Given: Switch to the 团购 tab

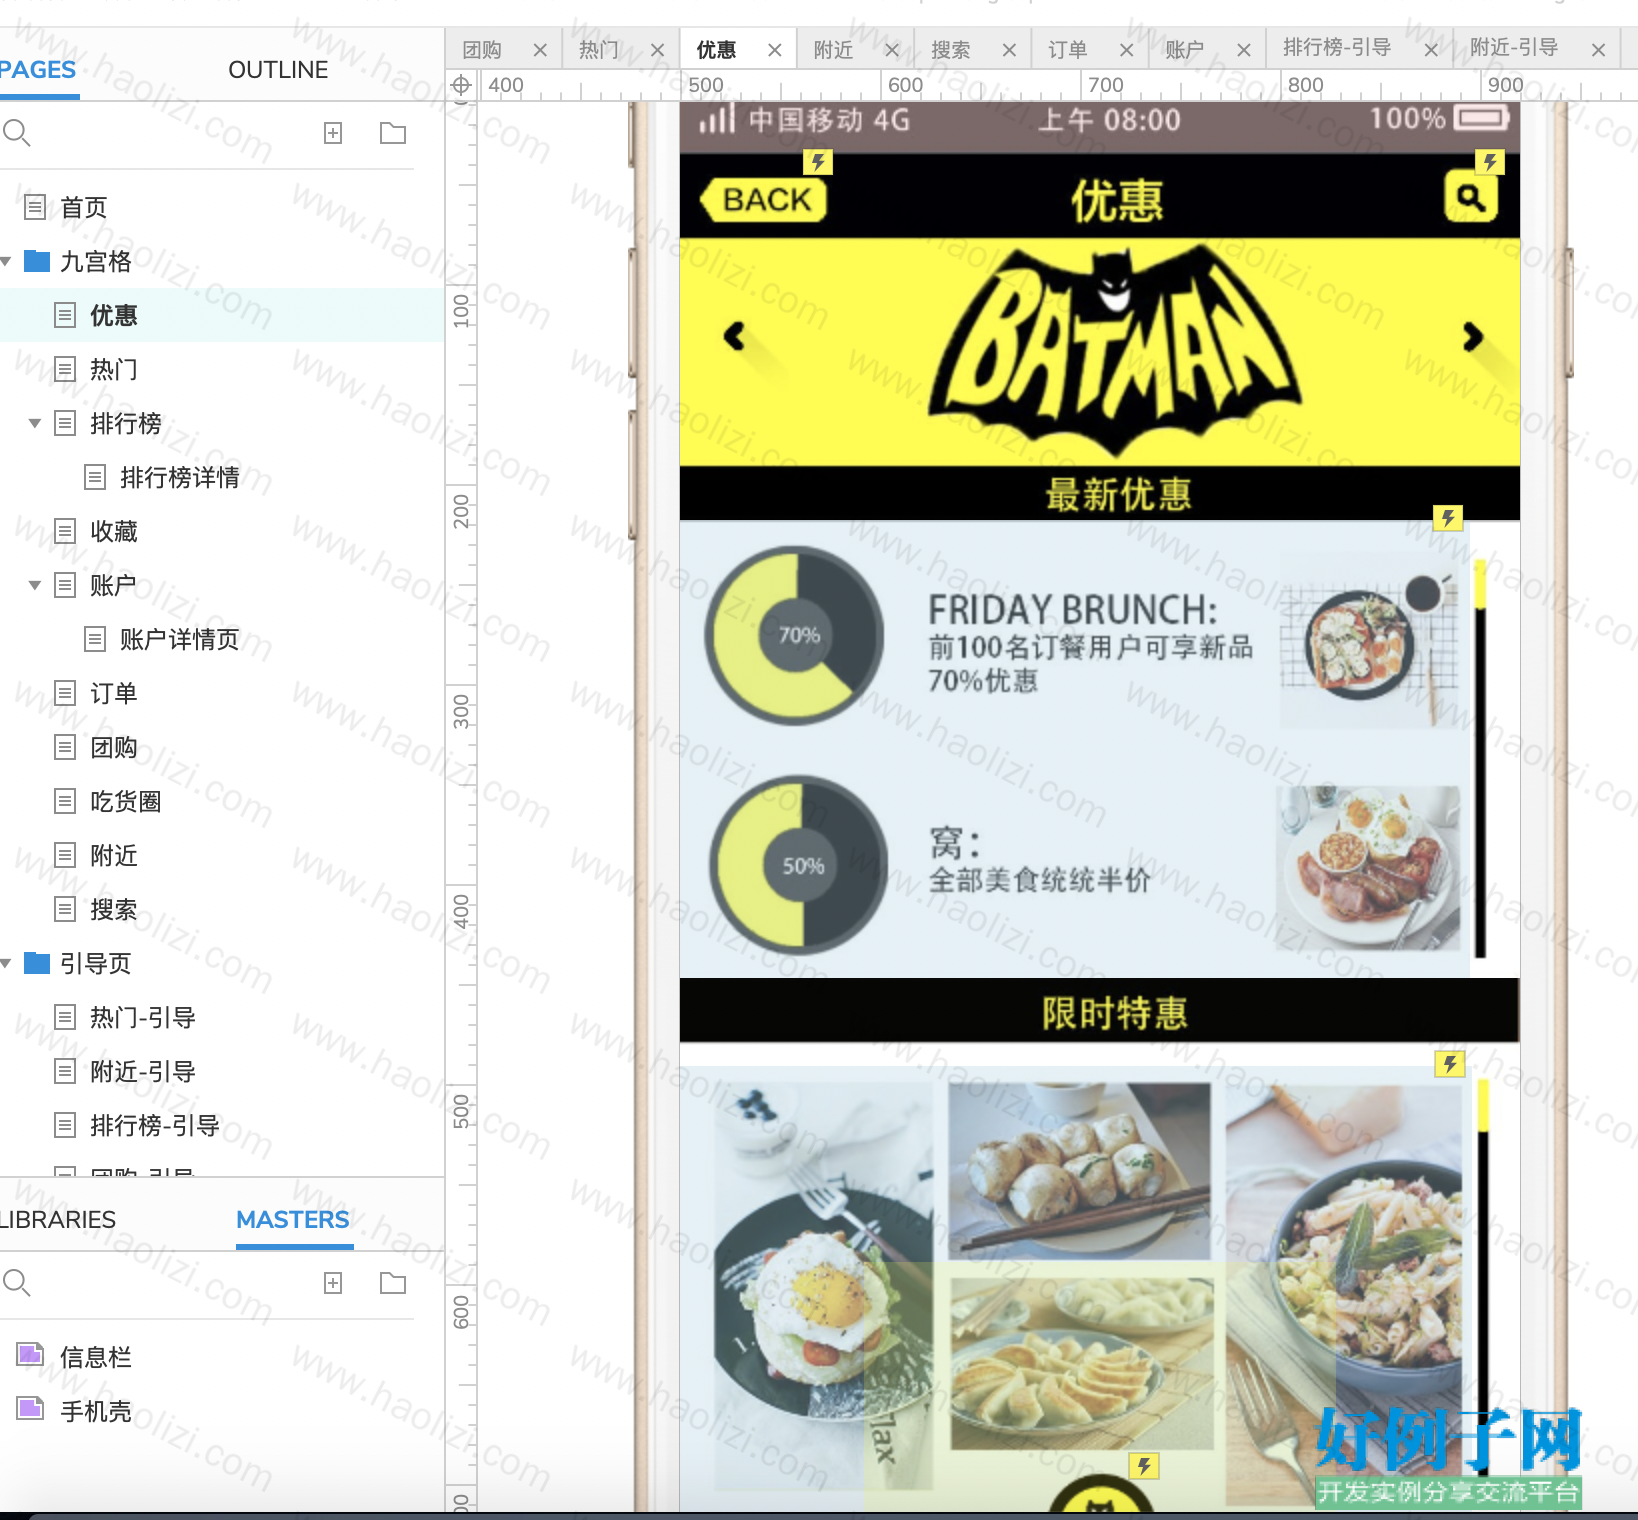Looking at the screenshot, I should (x=482, y=50).
